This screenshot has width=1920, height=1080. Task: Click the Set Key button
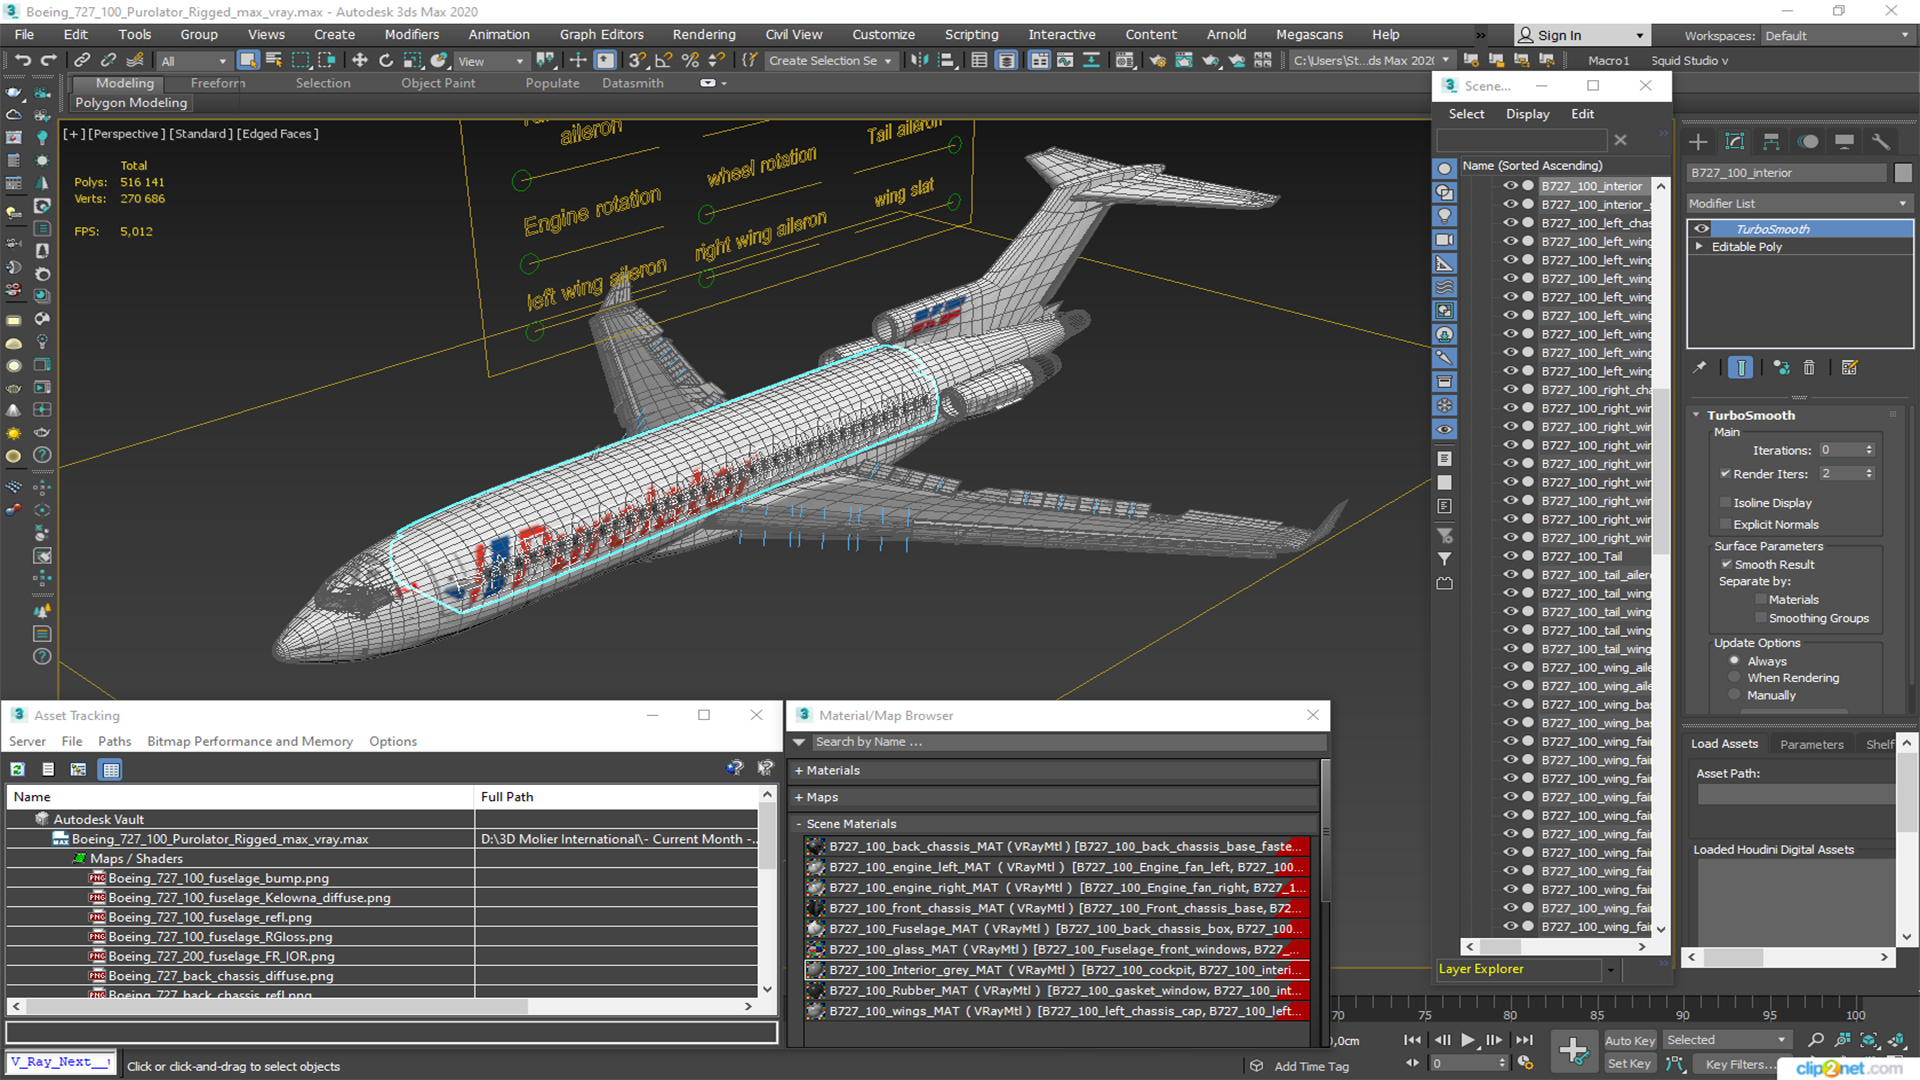pyautogui.click(x=1630, y=1064)
